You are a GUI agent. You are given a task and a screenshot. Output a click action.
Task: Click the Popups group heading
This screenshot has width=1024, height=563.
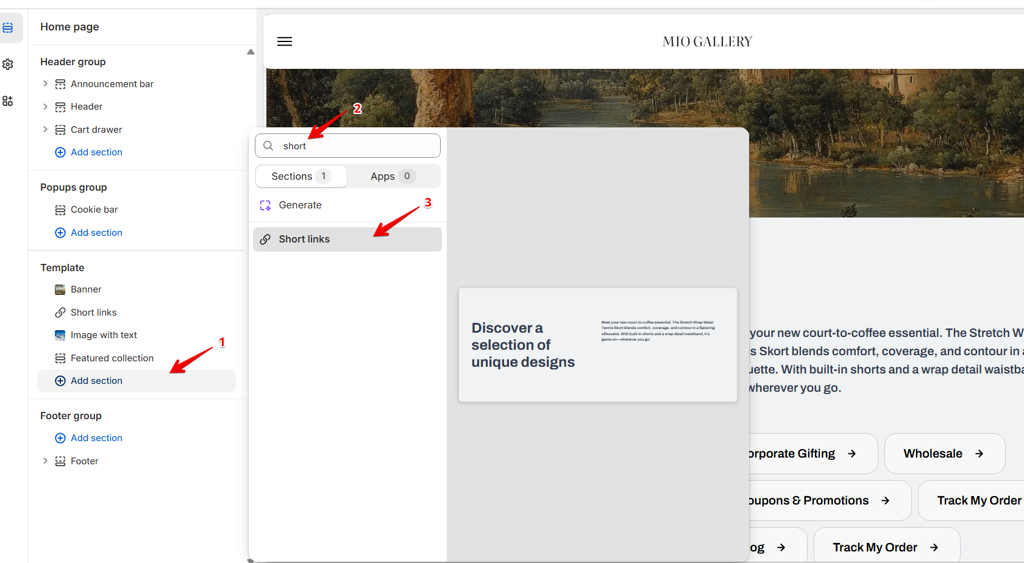(x=73, y=187)
